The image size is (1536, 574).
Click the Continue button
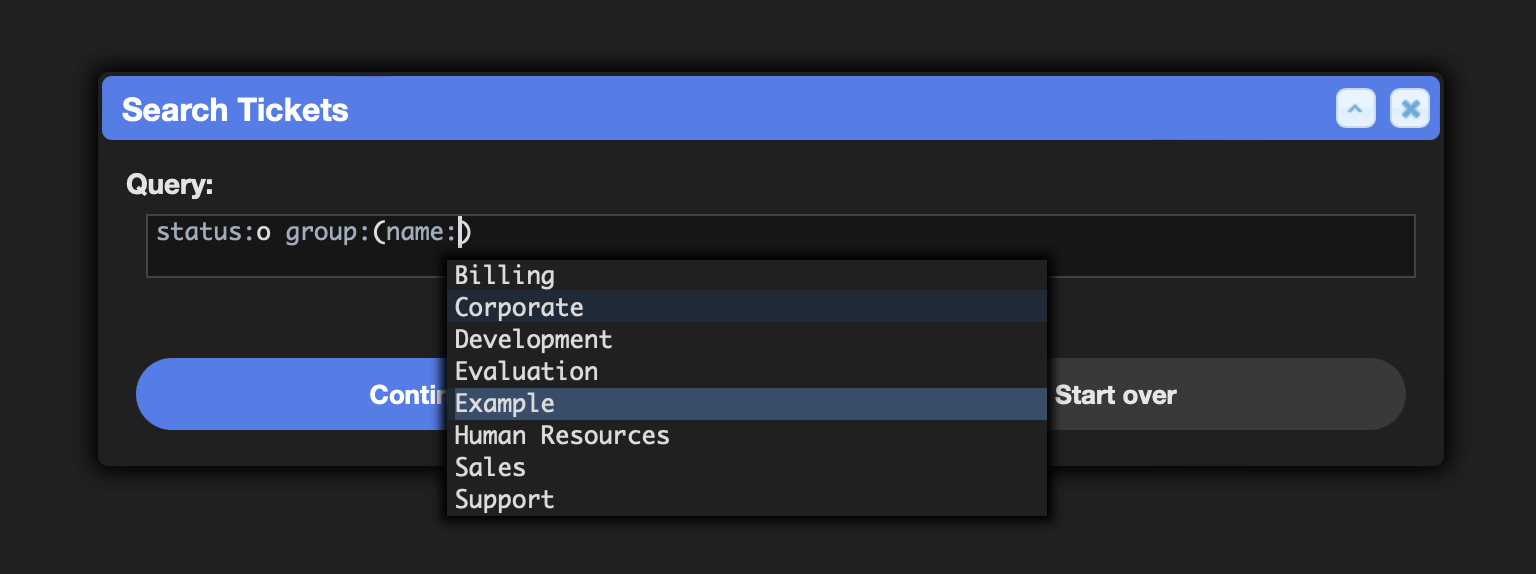click(292, 394)
